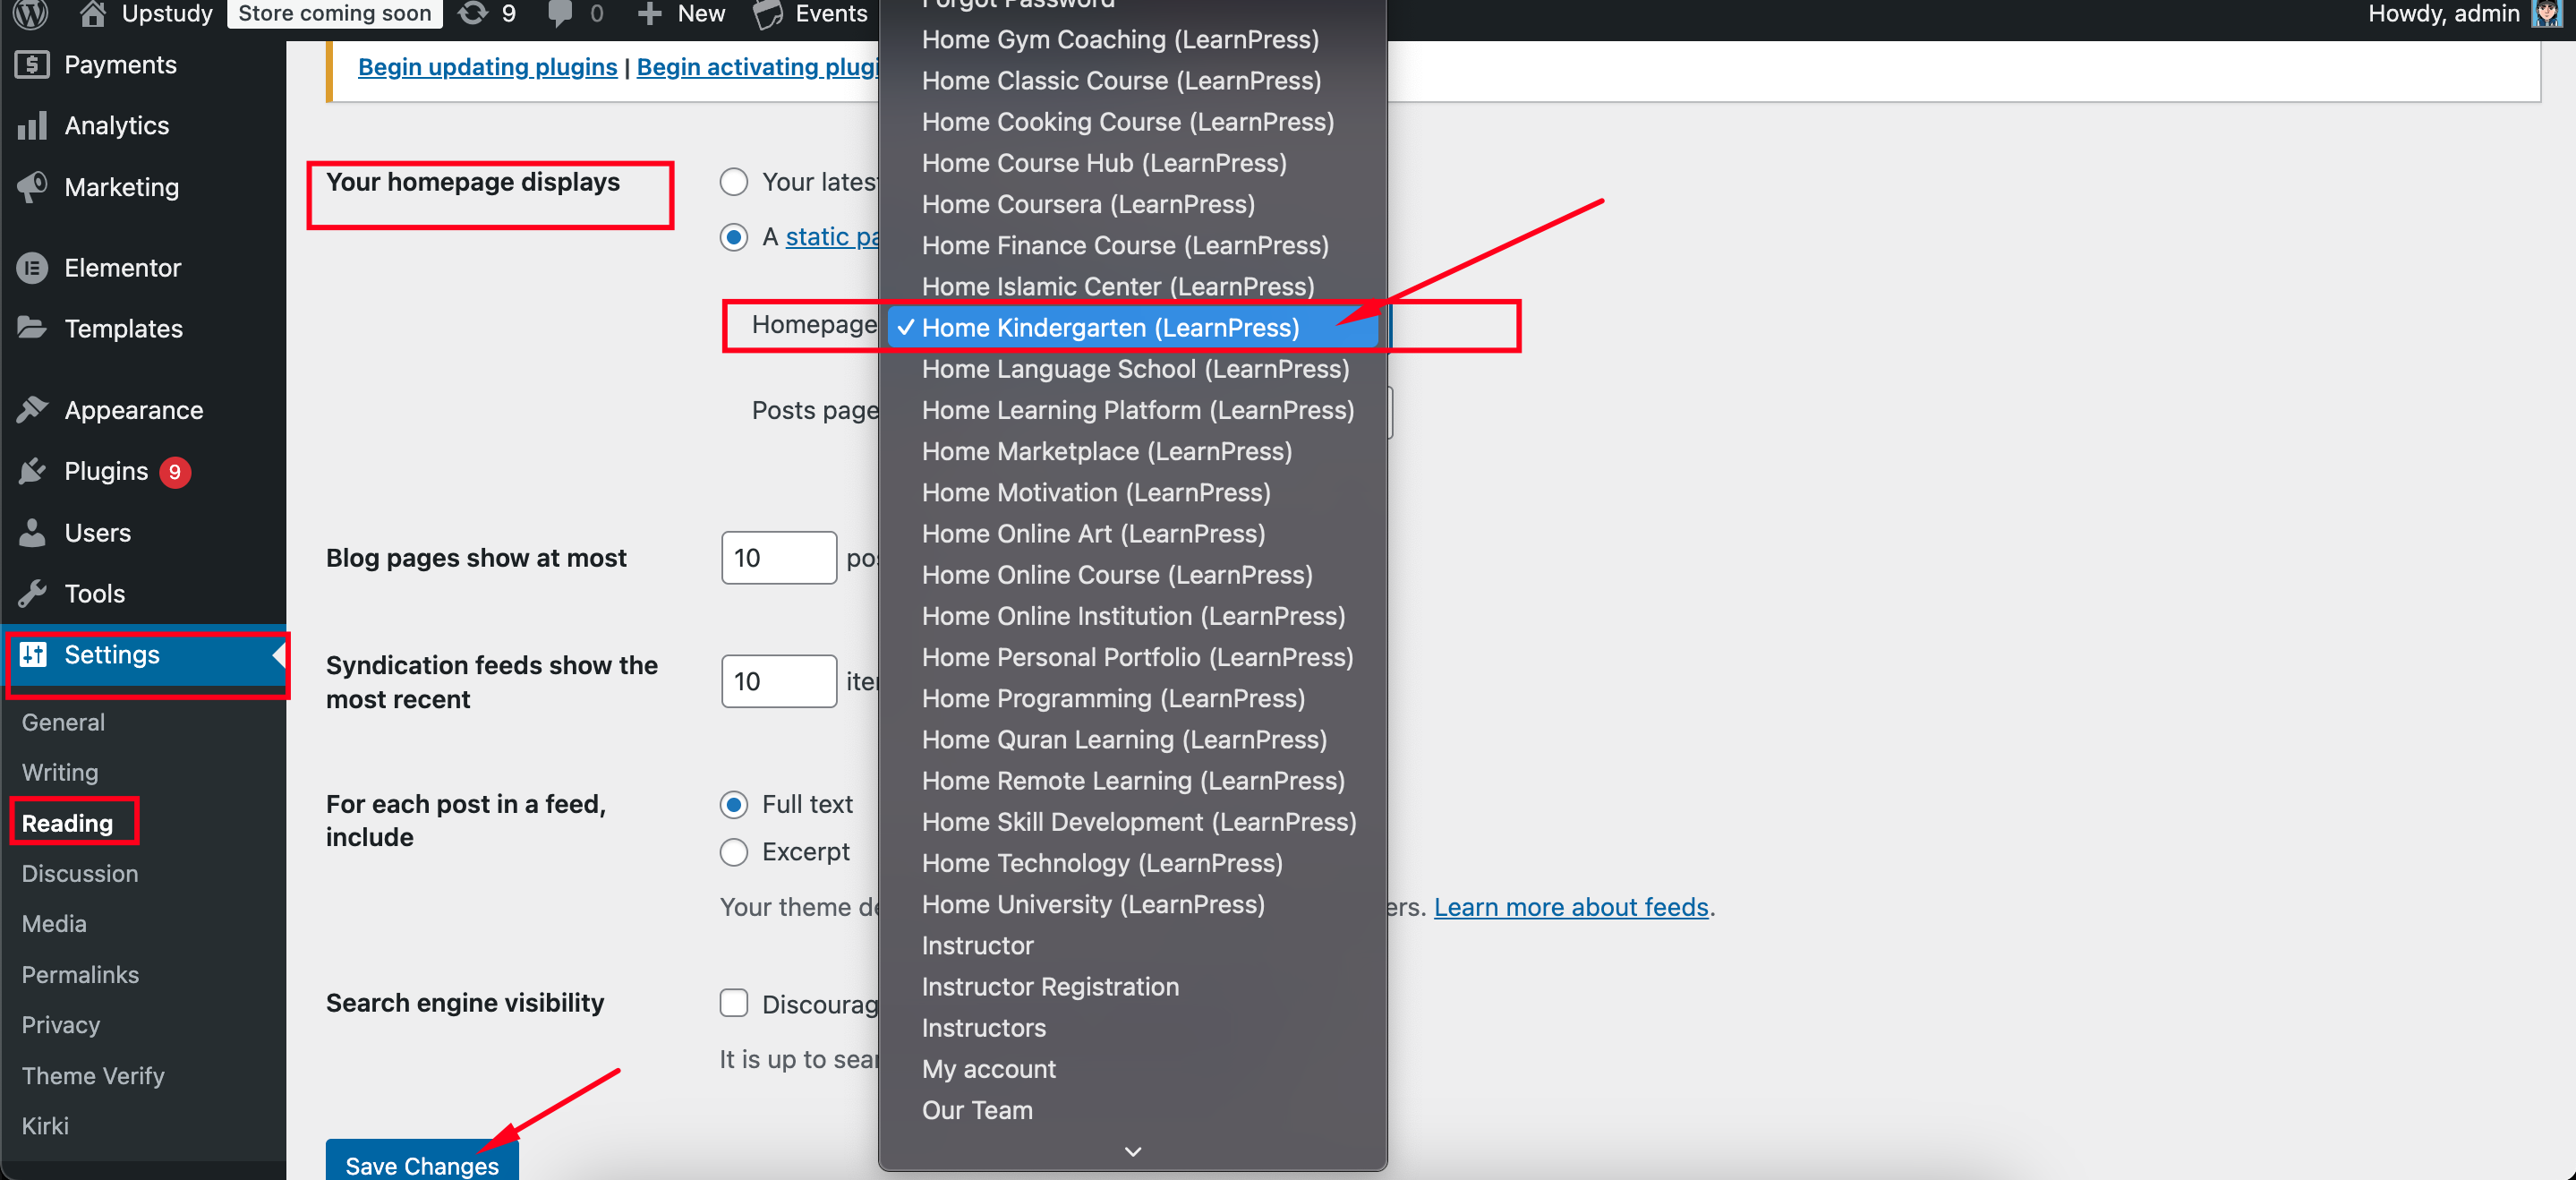Click the Plugins plug icon
This screenshot has width=2576, height=1180.
point(32,471)
